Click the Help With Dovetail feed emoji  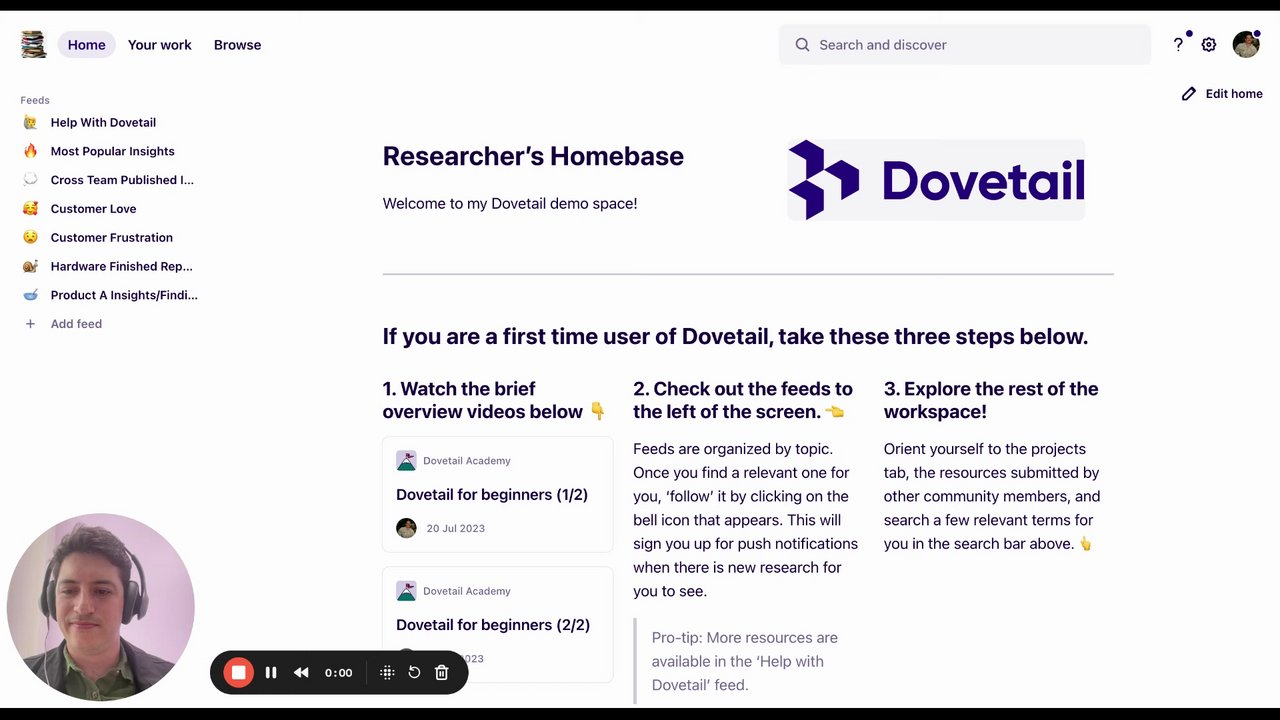click(x=30, y=122)
